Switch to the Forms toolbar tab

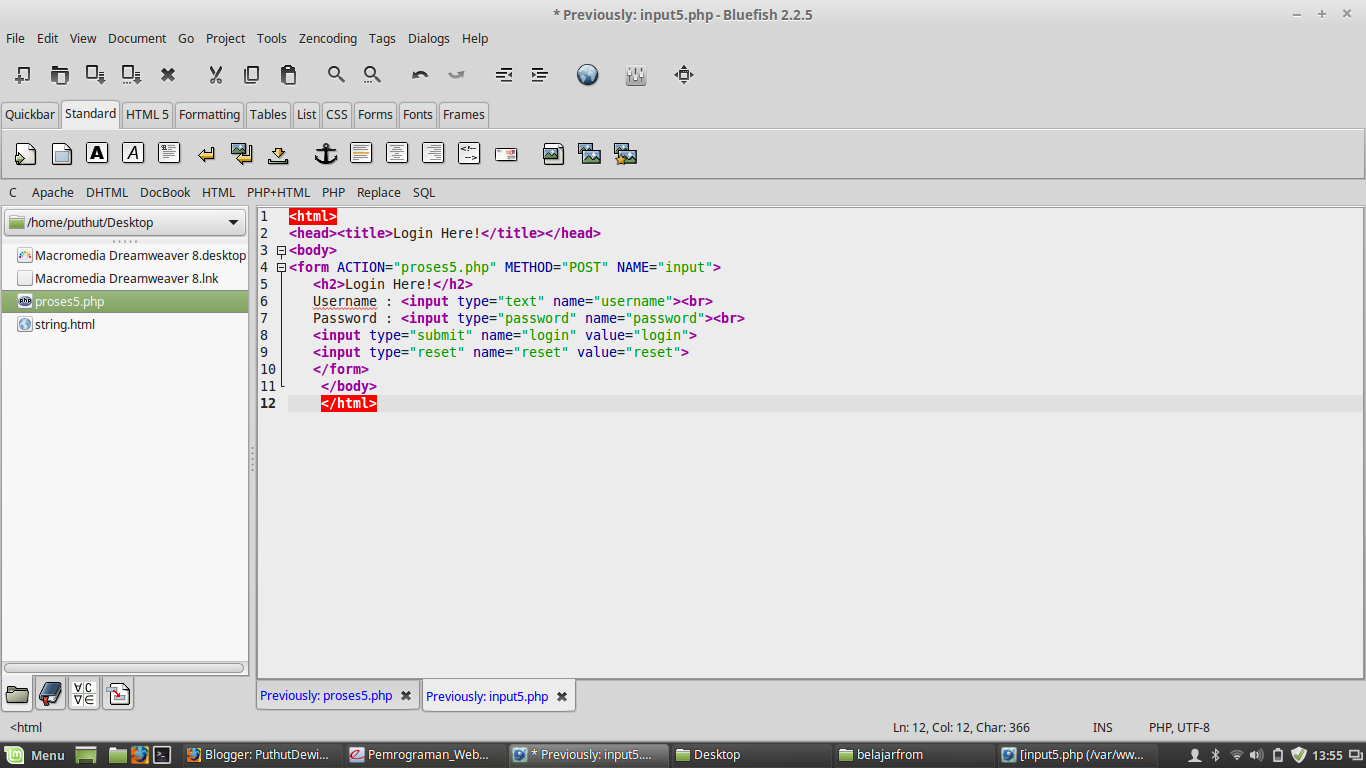tap(375, 115)
